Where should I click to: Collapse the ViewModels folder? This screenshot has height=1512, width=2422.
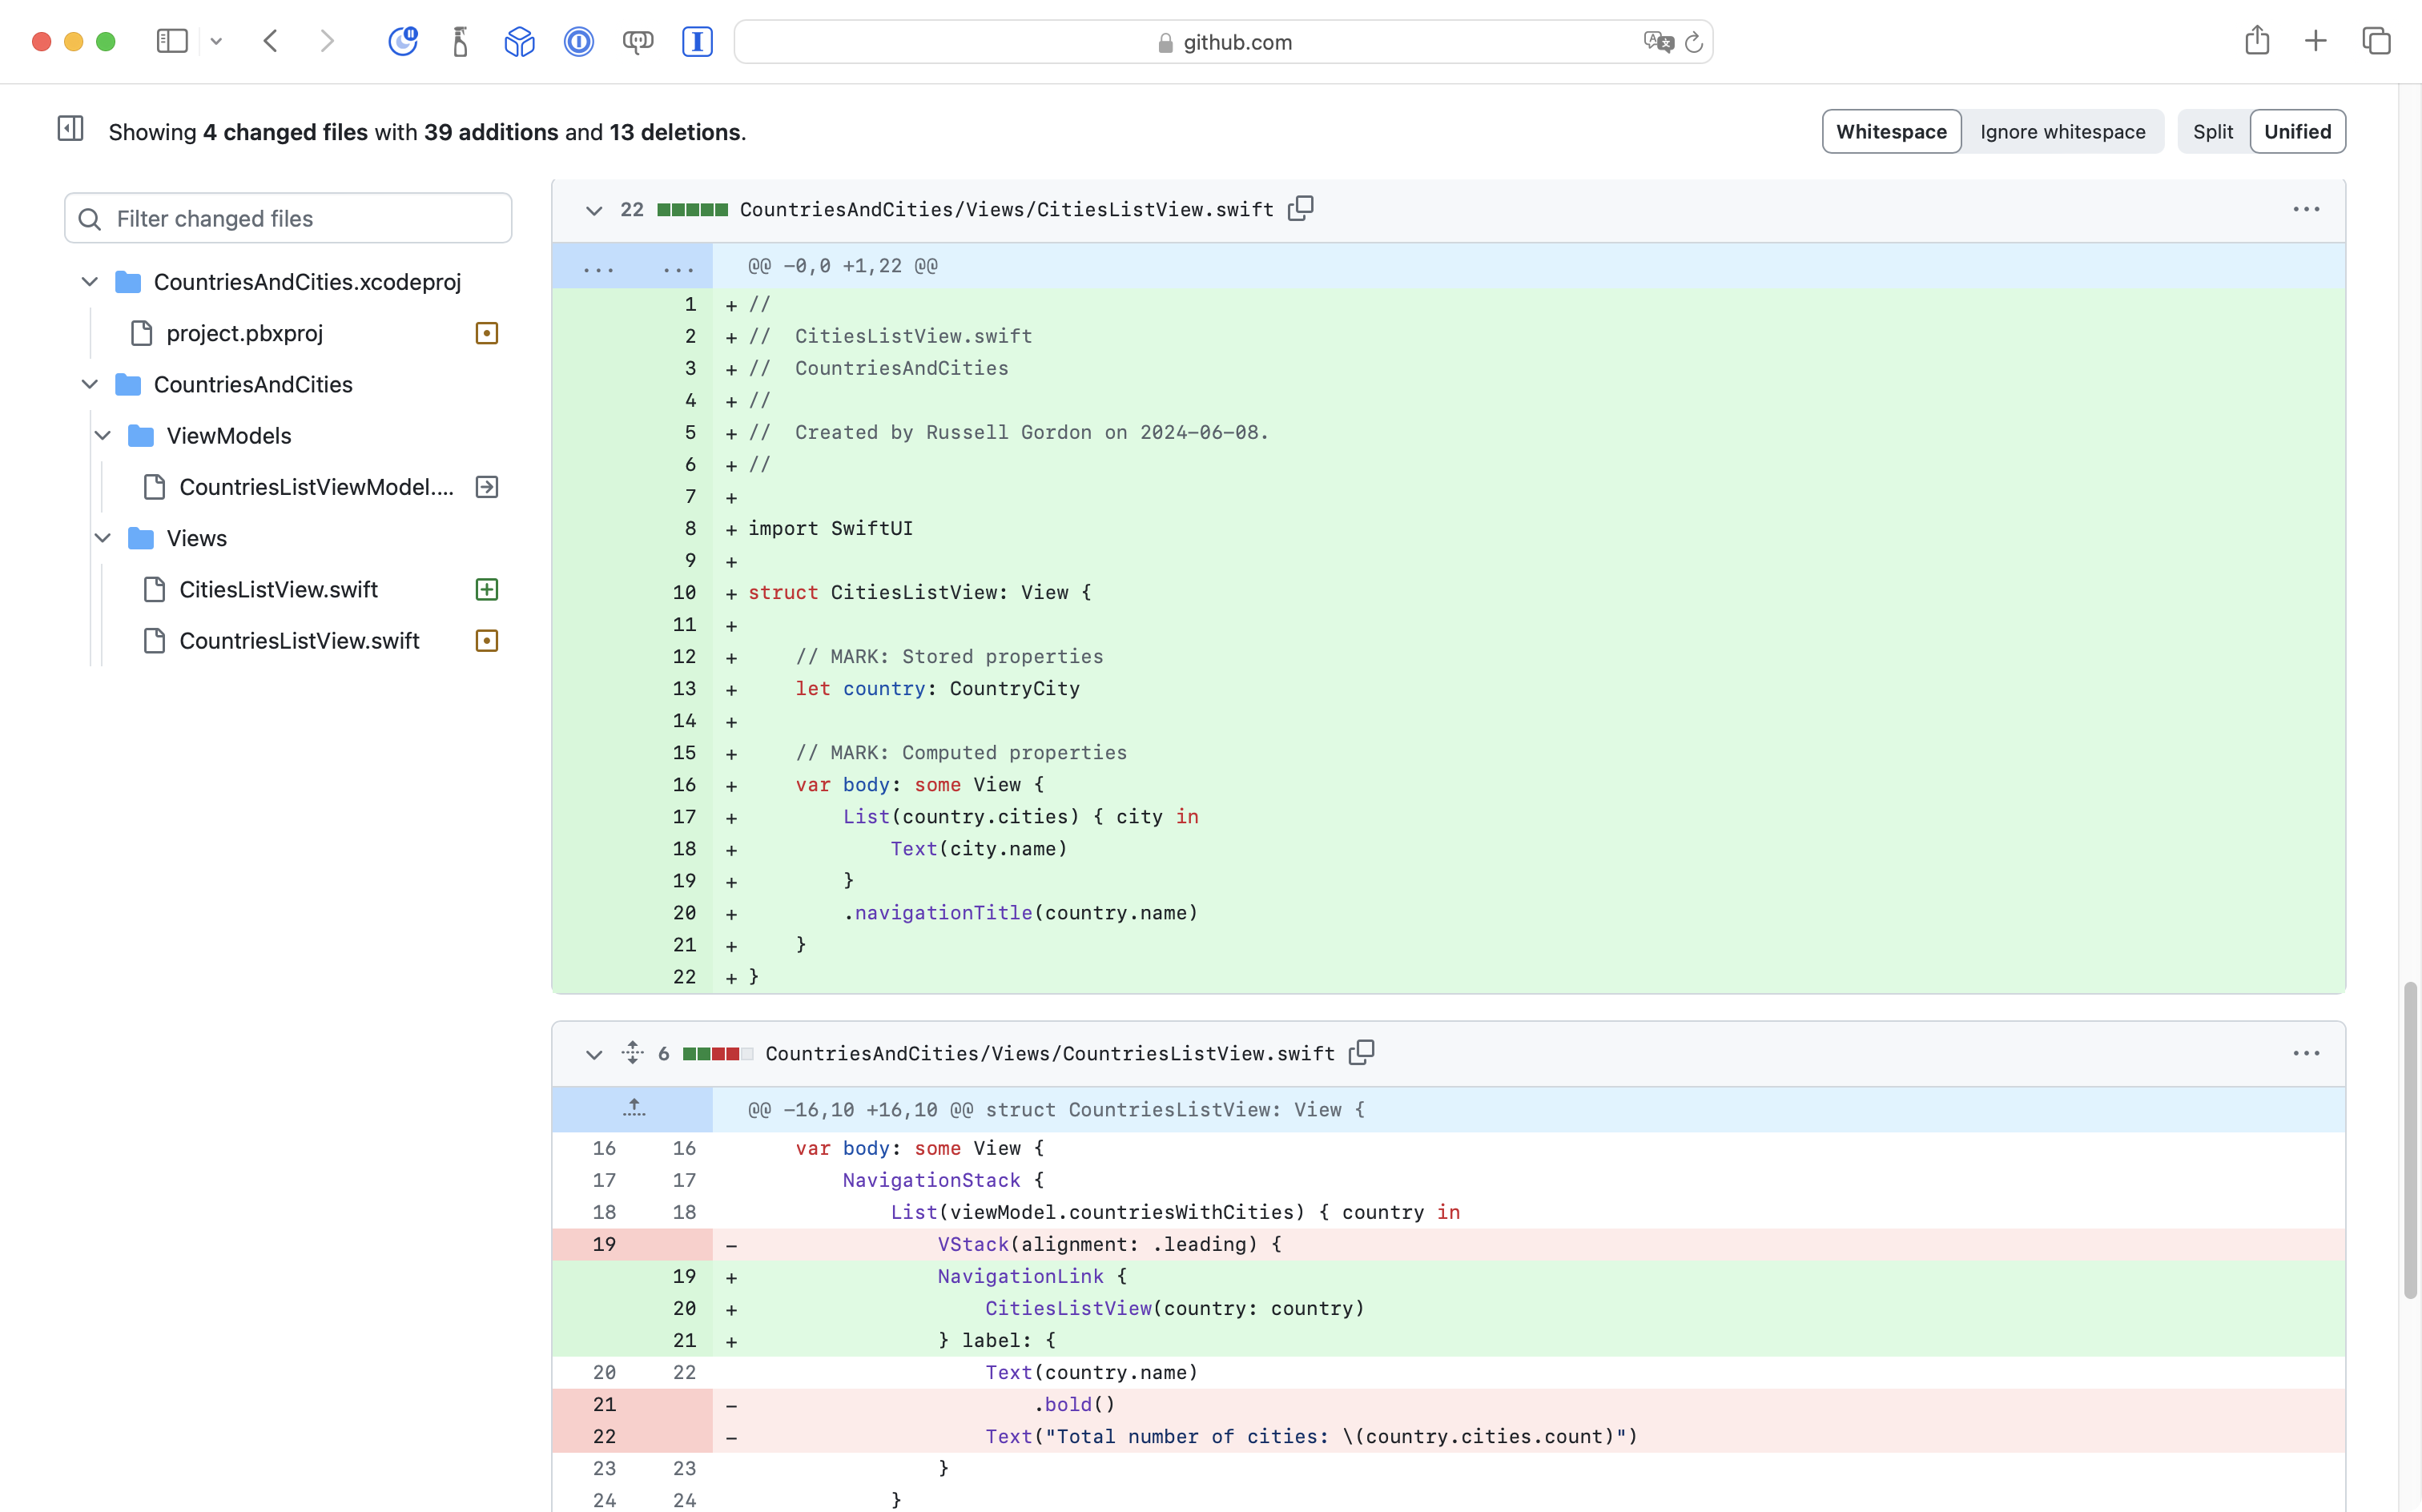click(103, 436)
